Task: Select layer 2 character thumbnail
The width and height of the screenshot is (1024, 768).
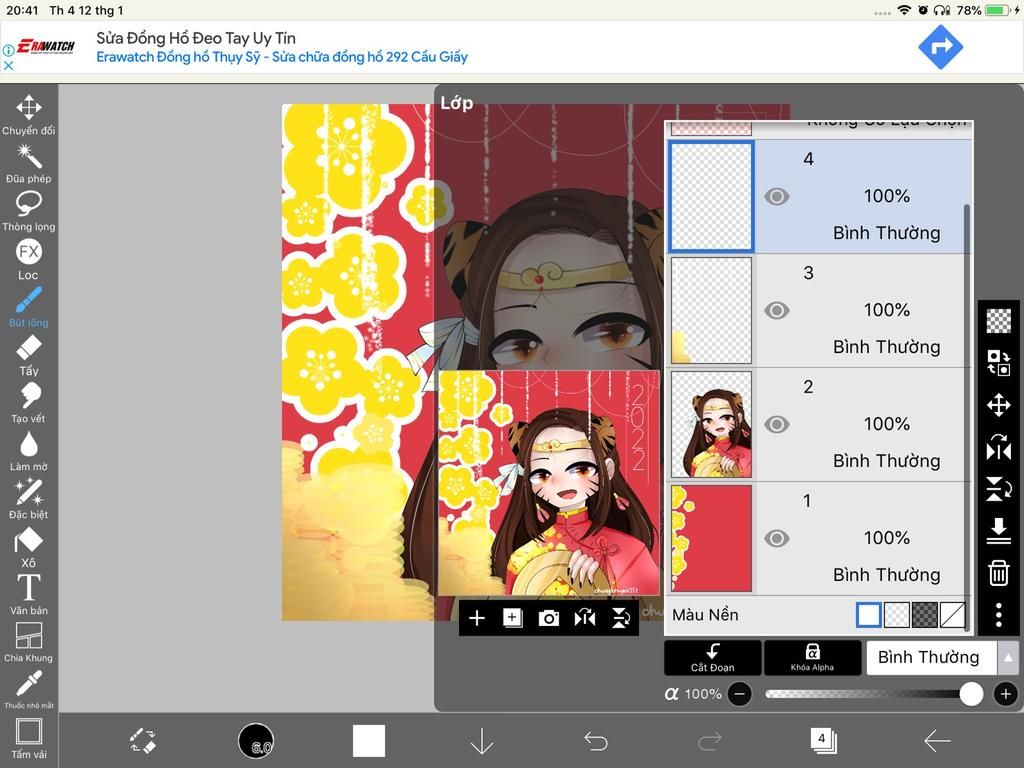Action: [x=712, y=424]
